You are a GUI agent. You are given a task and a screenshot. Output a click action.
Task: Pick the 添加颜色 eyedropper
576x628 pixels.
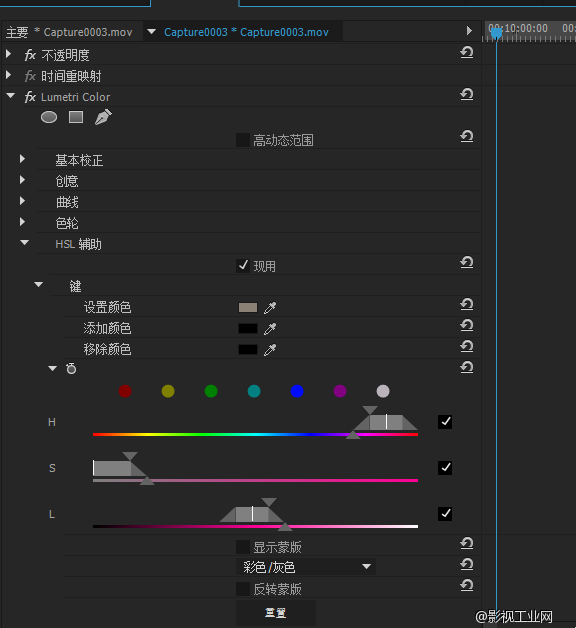coord(270,329)
